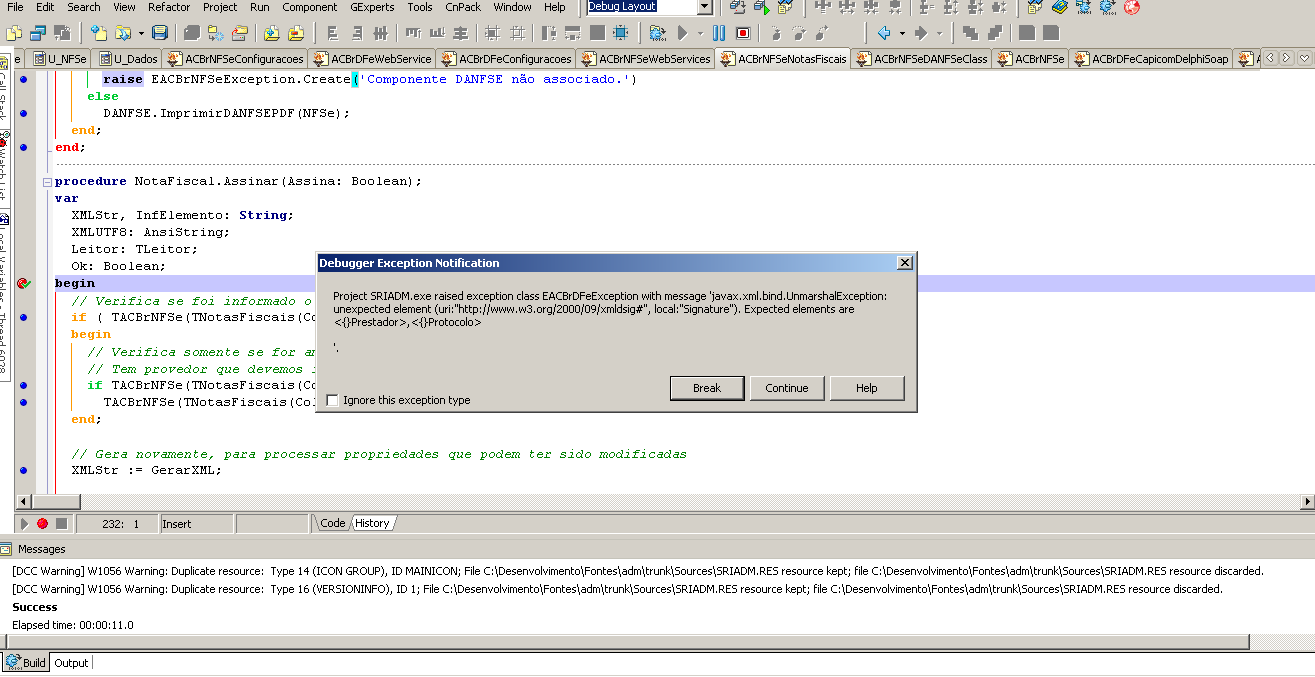Click the Help button in dialog
1315x677 pixels.
(x=867, y=388)
